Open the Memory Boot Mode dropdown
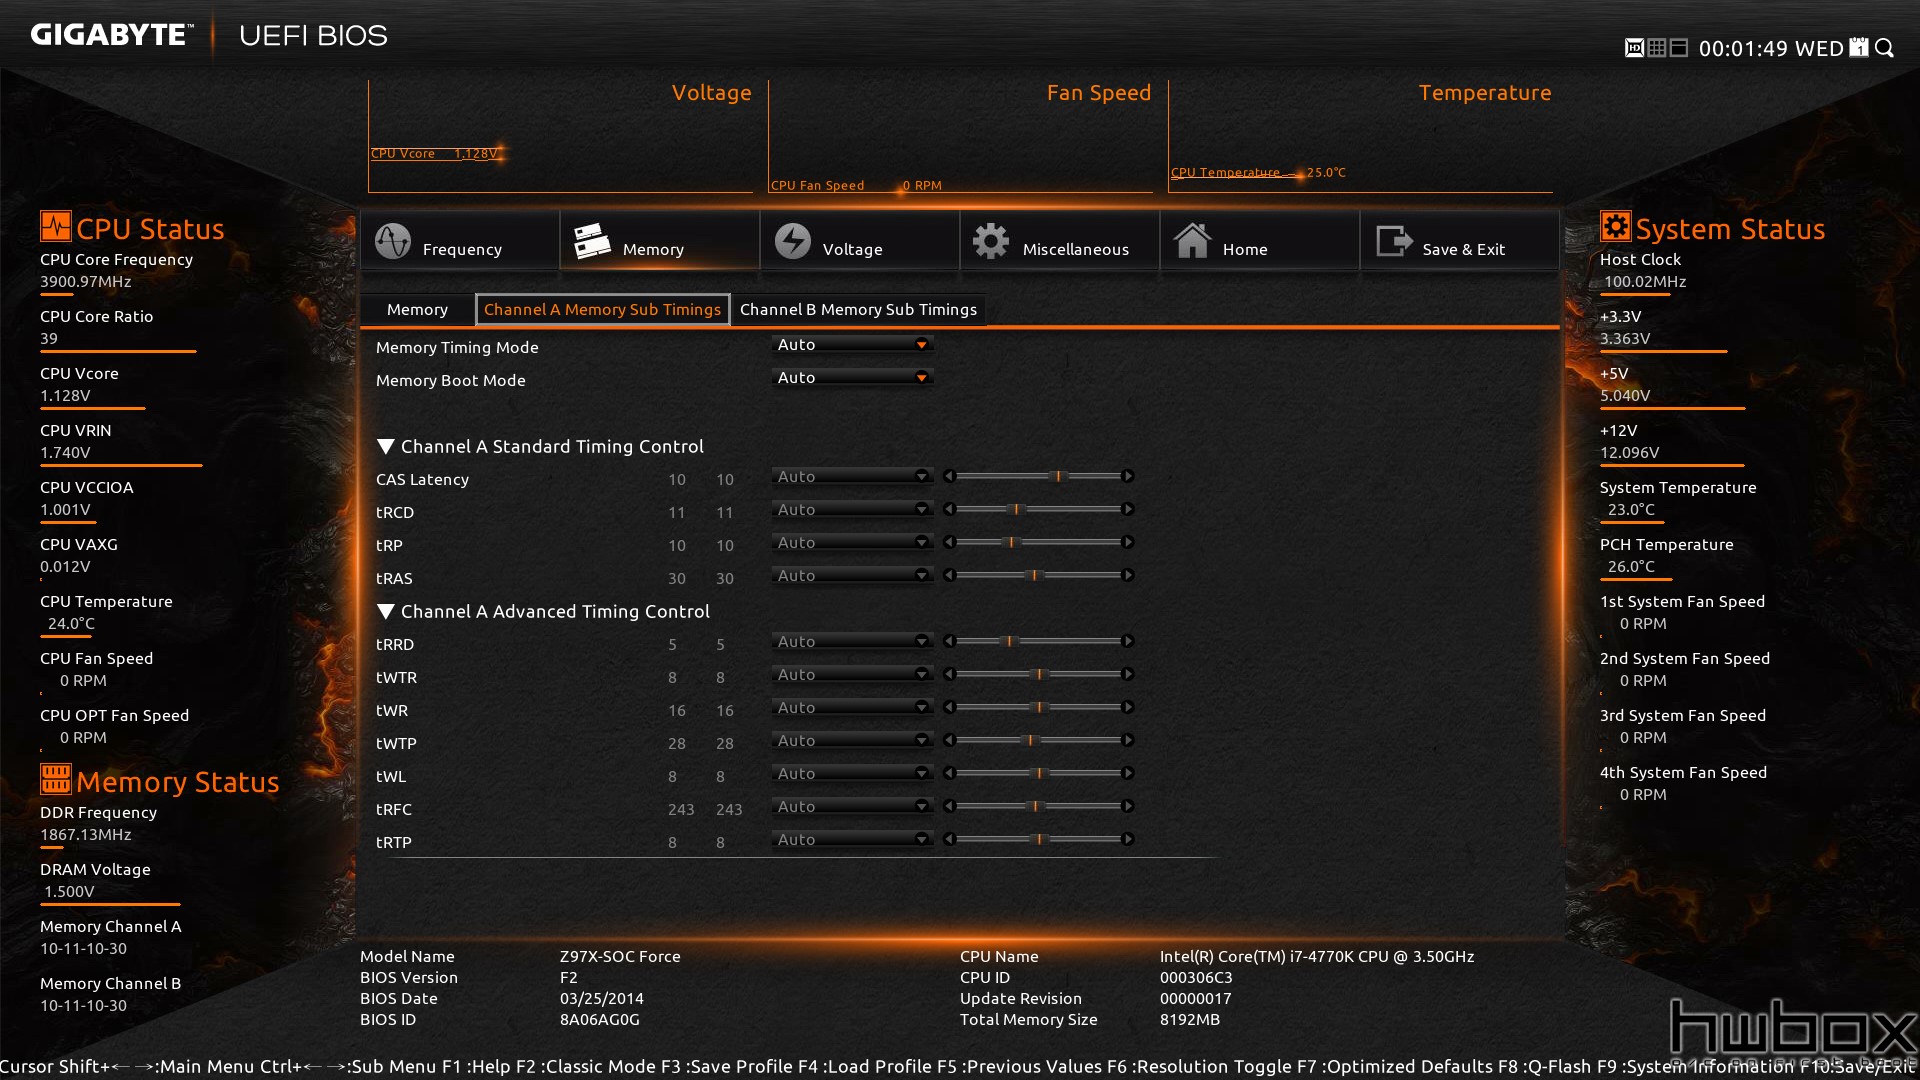 point(852,377)
